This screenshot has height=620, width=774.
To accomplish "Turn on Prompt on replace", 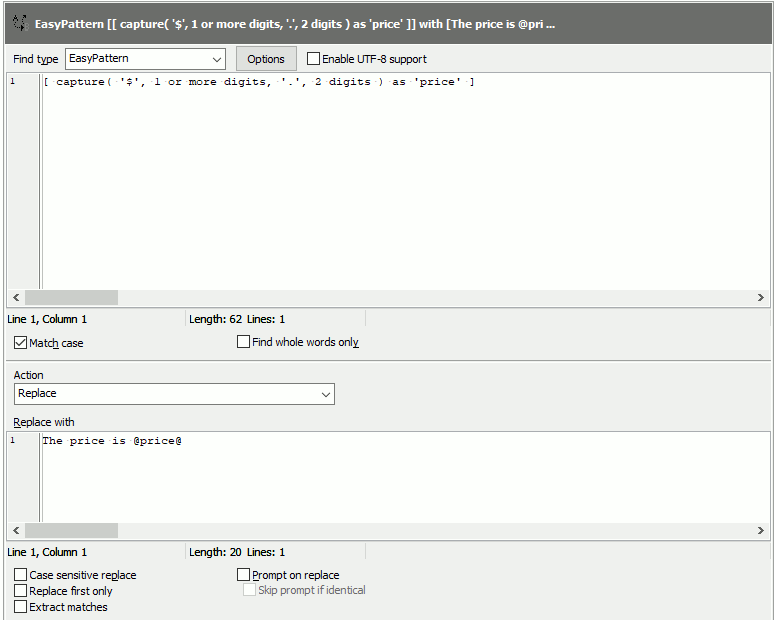I will [x=244, y=575].
